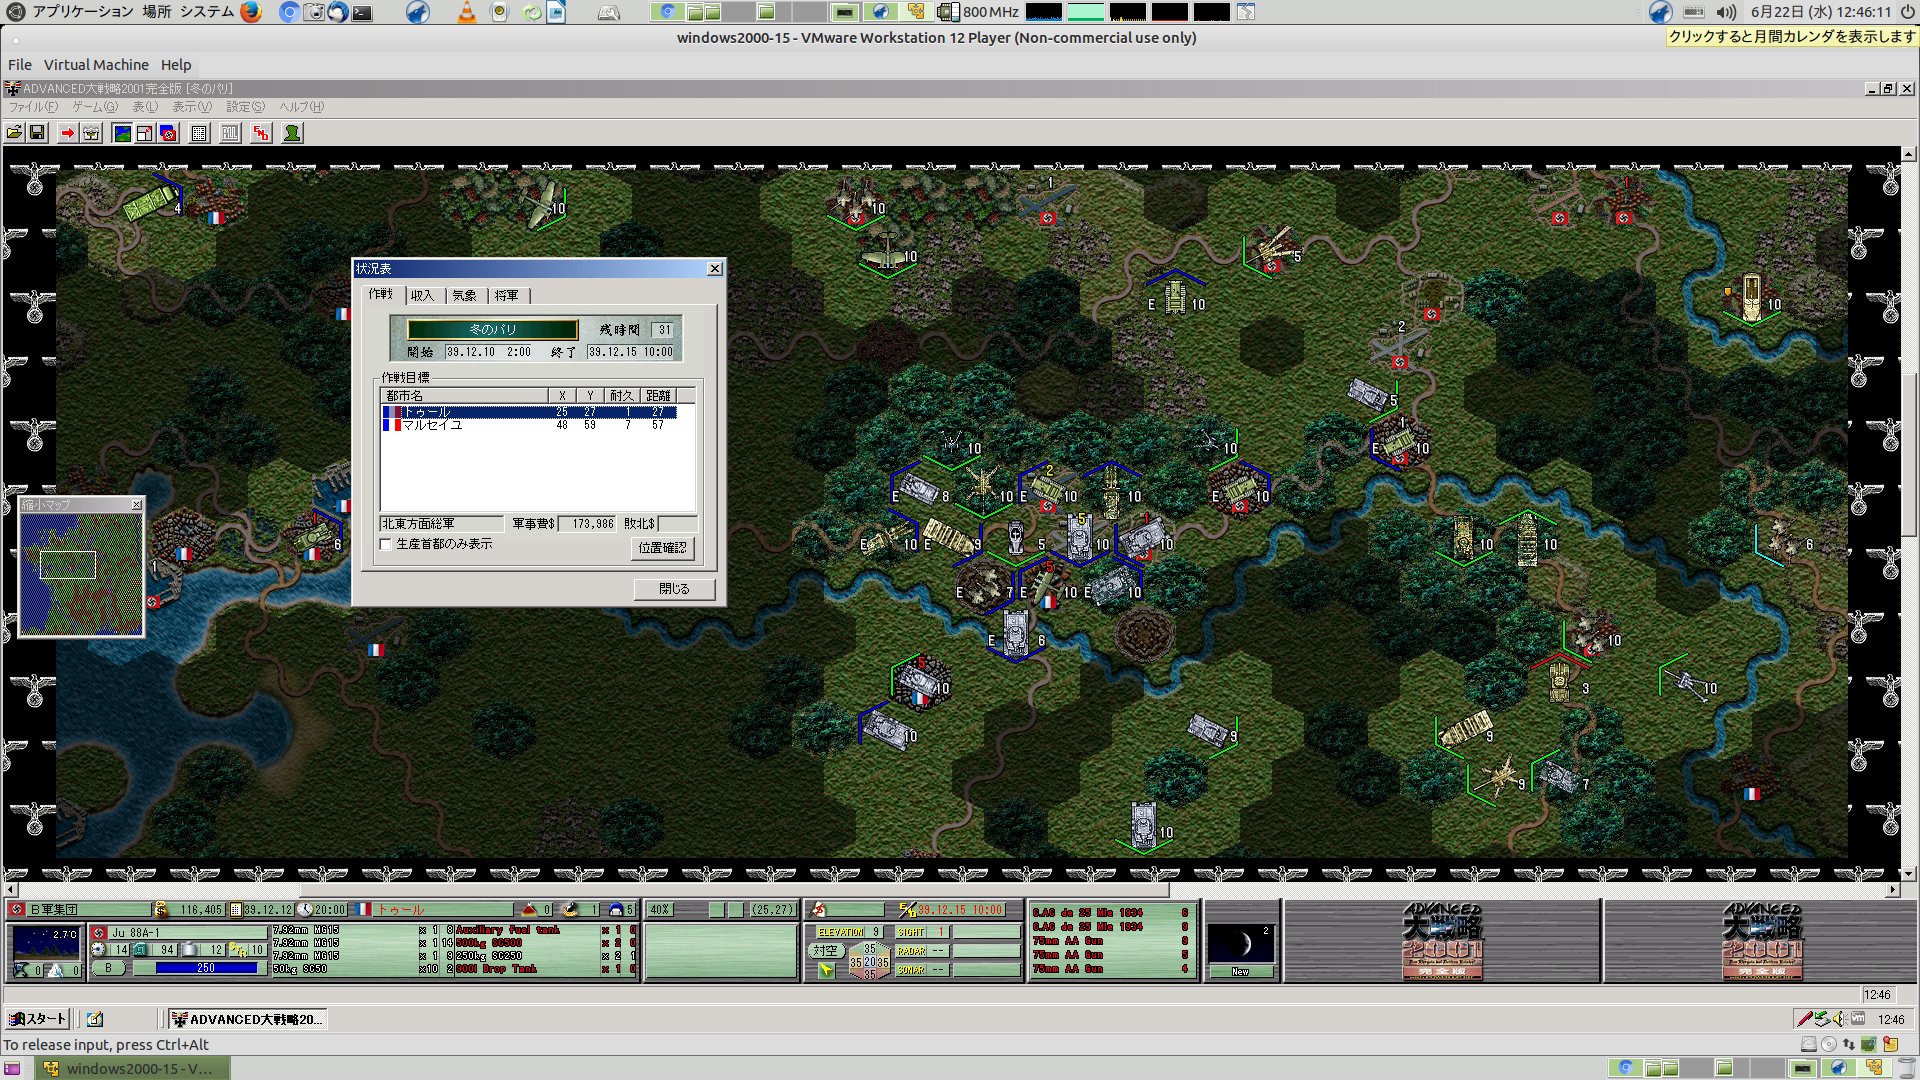Click the 閉じる button

tap(674, 589)
